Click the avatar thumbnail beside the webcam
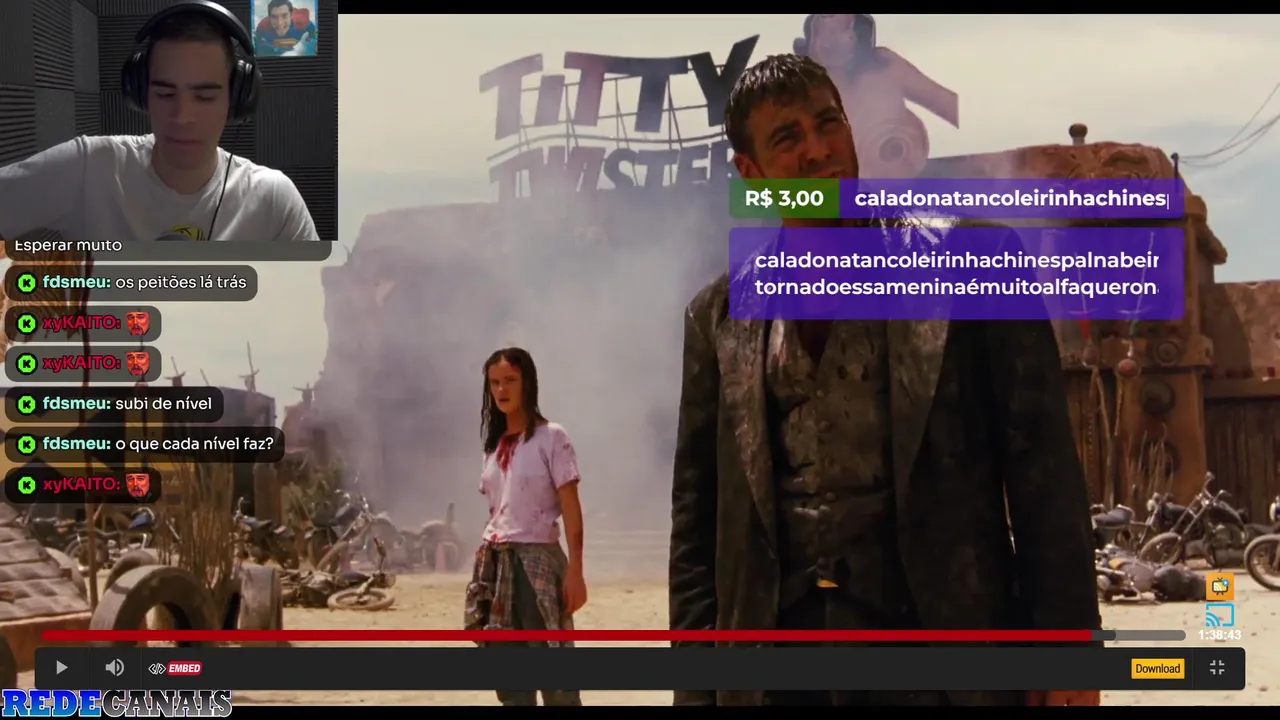The image size is (1280, 720). [285, 29]
